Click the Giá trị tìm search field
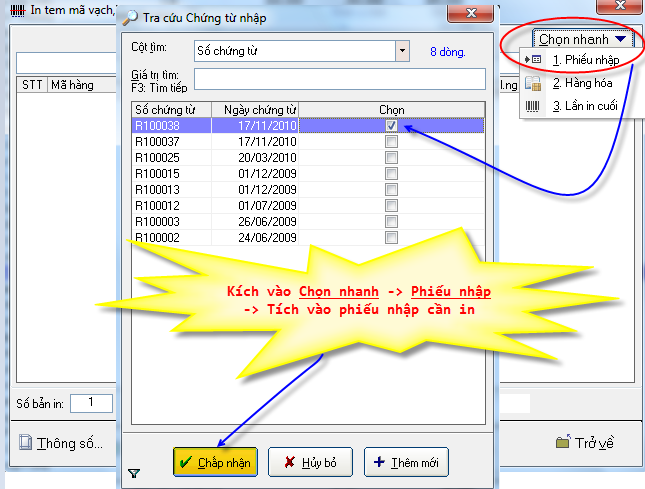This screenshot has height=489, width=645. (339, 79)
